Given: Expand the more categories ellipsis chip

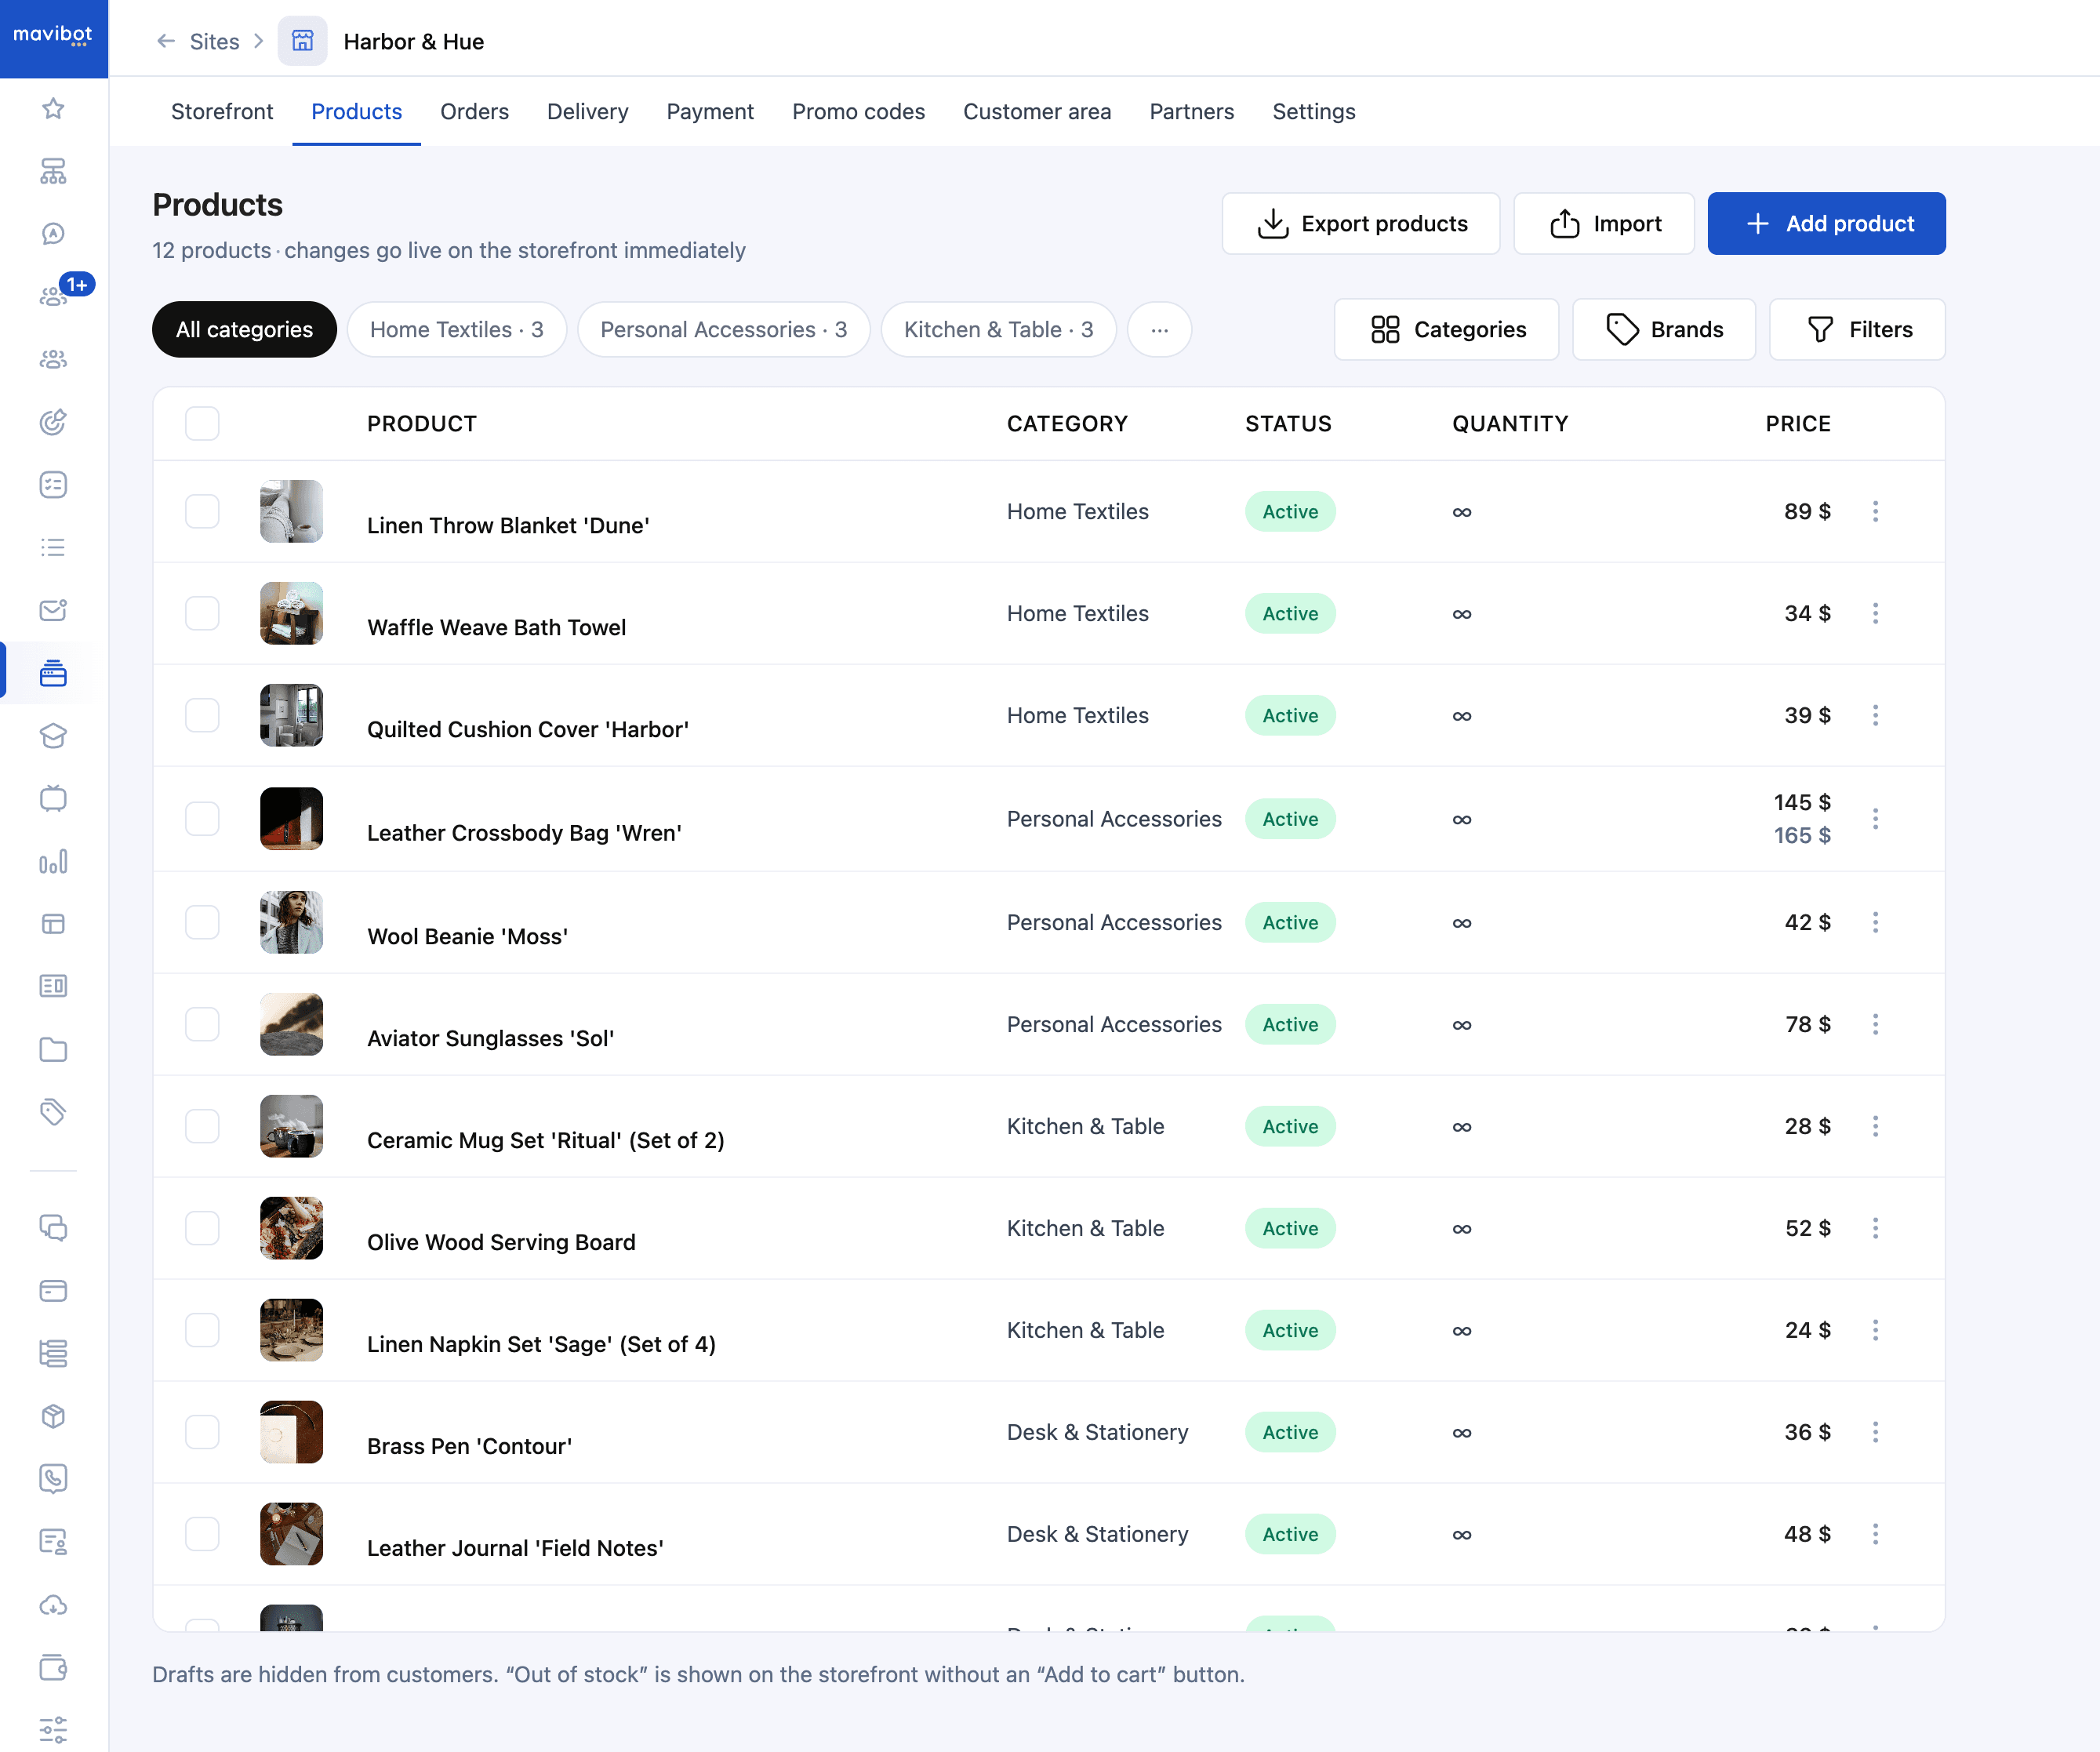Looking at the screenshot, I should click(1159, 329).
